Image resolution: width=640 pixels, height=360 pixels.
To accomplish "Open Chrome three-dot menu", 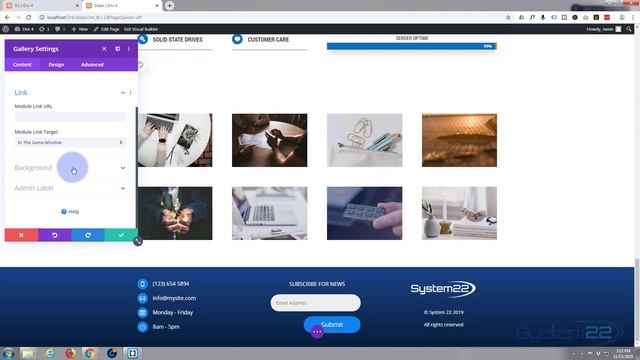I will tap(633, 17).
